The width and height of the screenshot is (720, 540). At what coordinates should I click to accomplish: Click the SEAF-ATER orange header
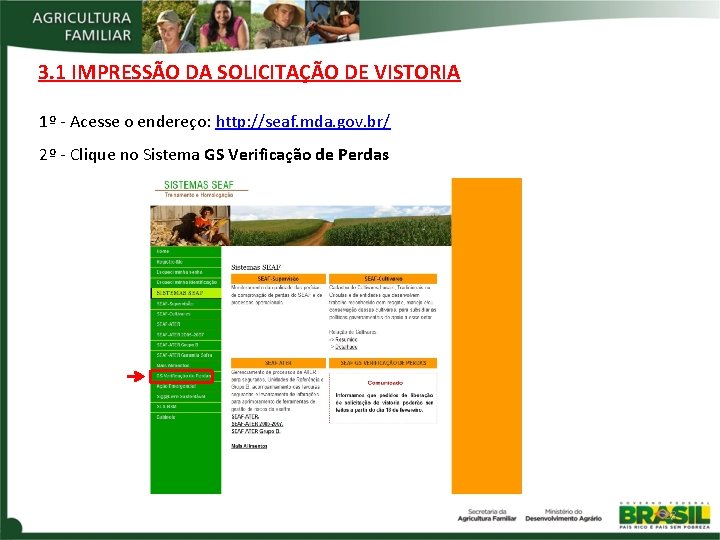click(x=278, y=363)
